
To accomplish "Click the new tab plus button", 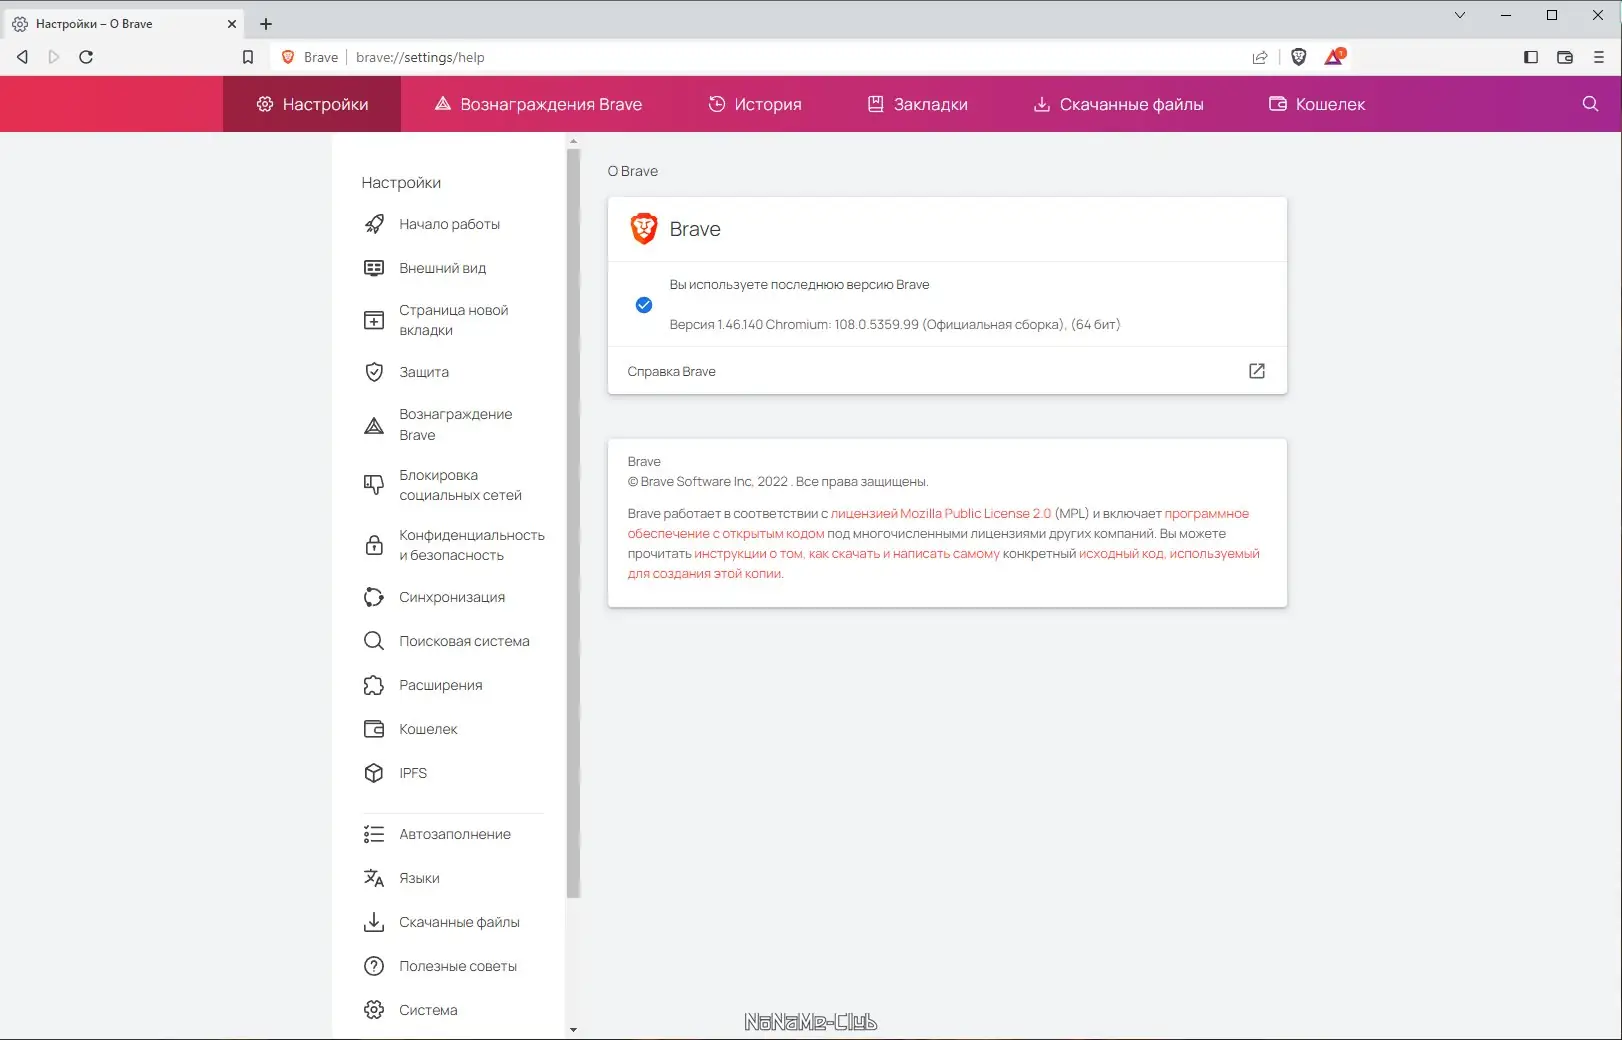I will [265, 23].
